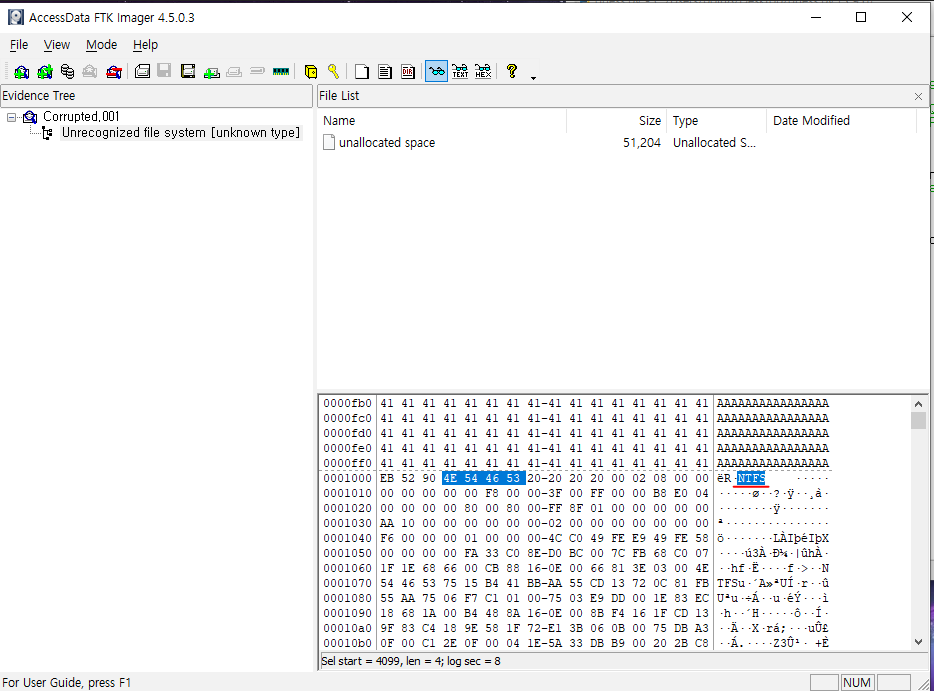The width and height of the screenshot is (934, 691).
Task: Click offset 0000fb0 row label
Action: [347, 403]
